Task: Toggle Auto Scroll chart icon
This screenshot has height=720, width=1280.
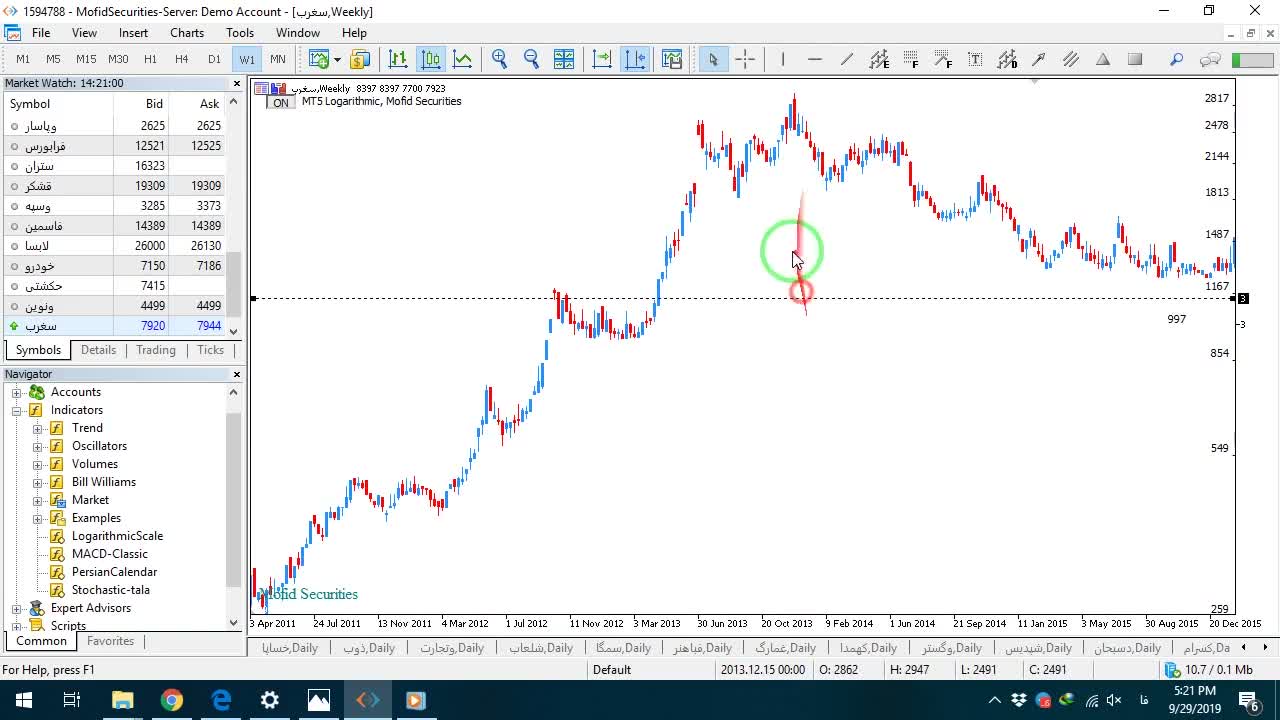Action: [602, 59]
